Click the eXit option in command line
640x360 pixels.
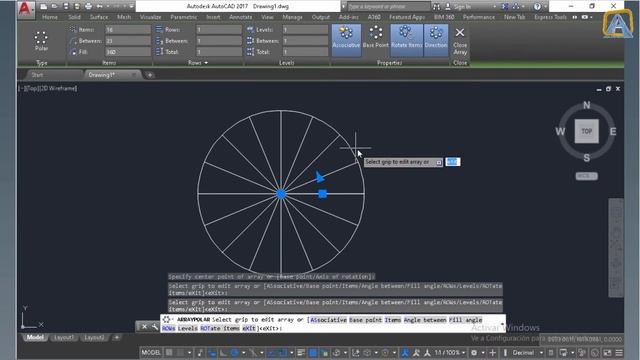[249, 328]
